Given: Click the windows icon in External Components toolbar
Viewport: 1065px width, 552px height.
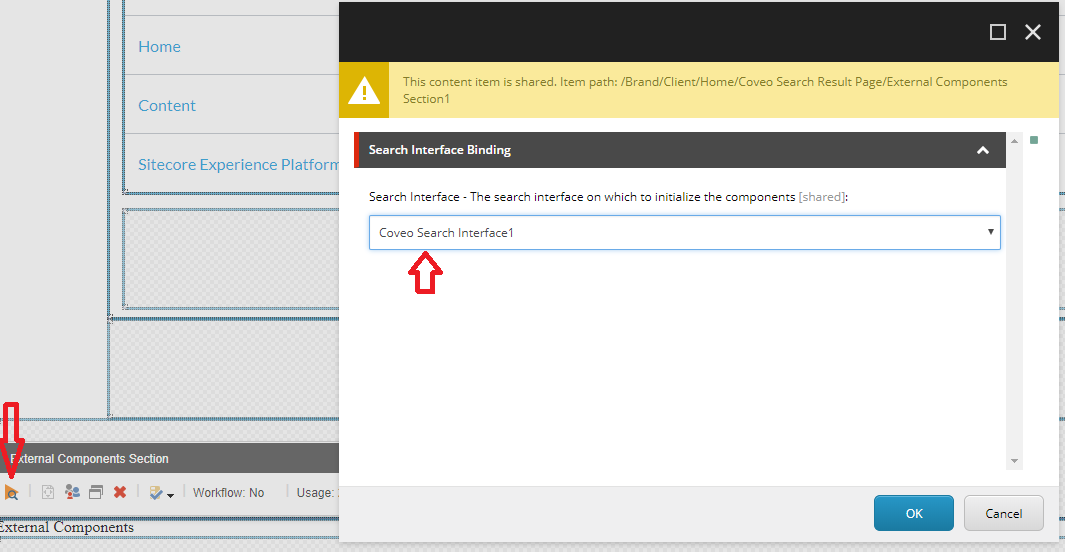Looking at the screenshot, I should (x=96, y=492).
